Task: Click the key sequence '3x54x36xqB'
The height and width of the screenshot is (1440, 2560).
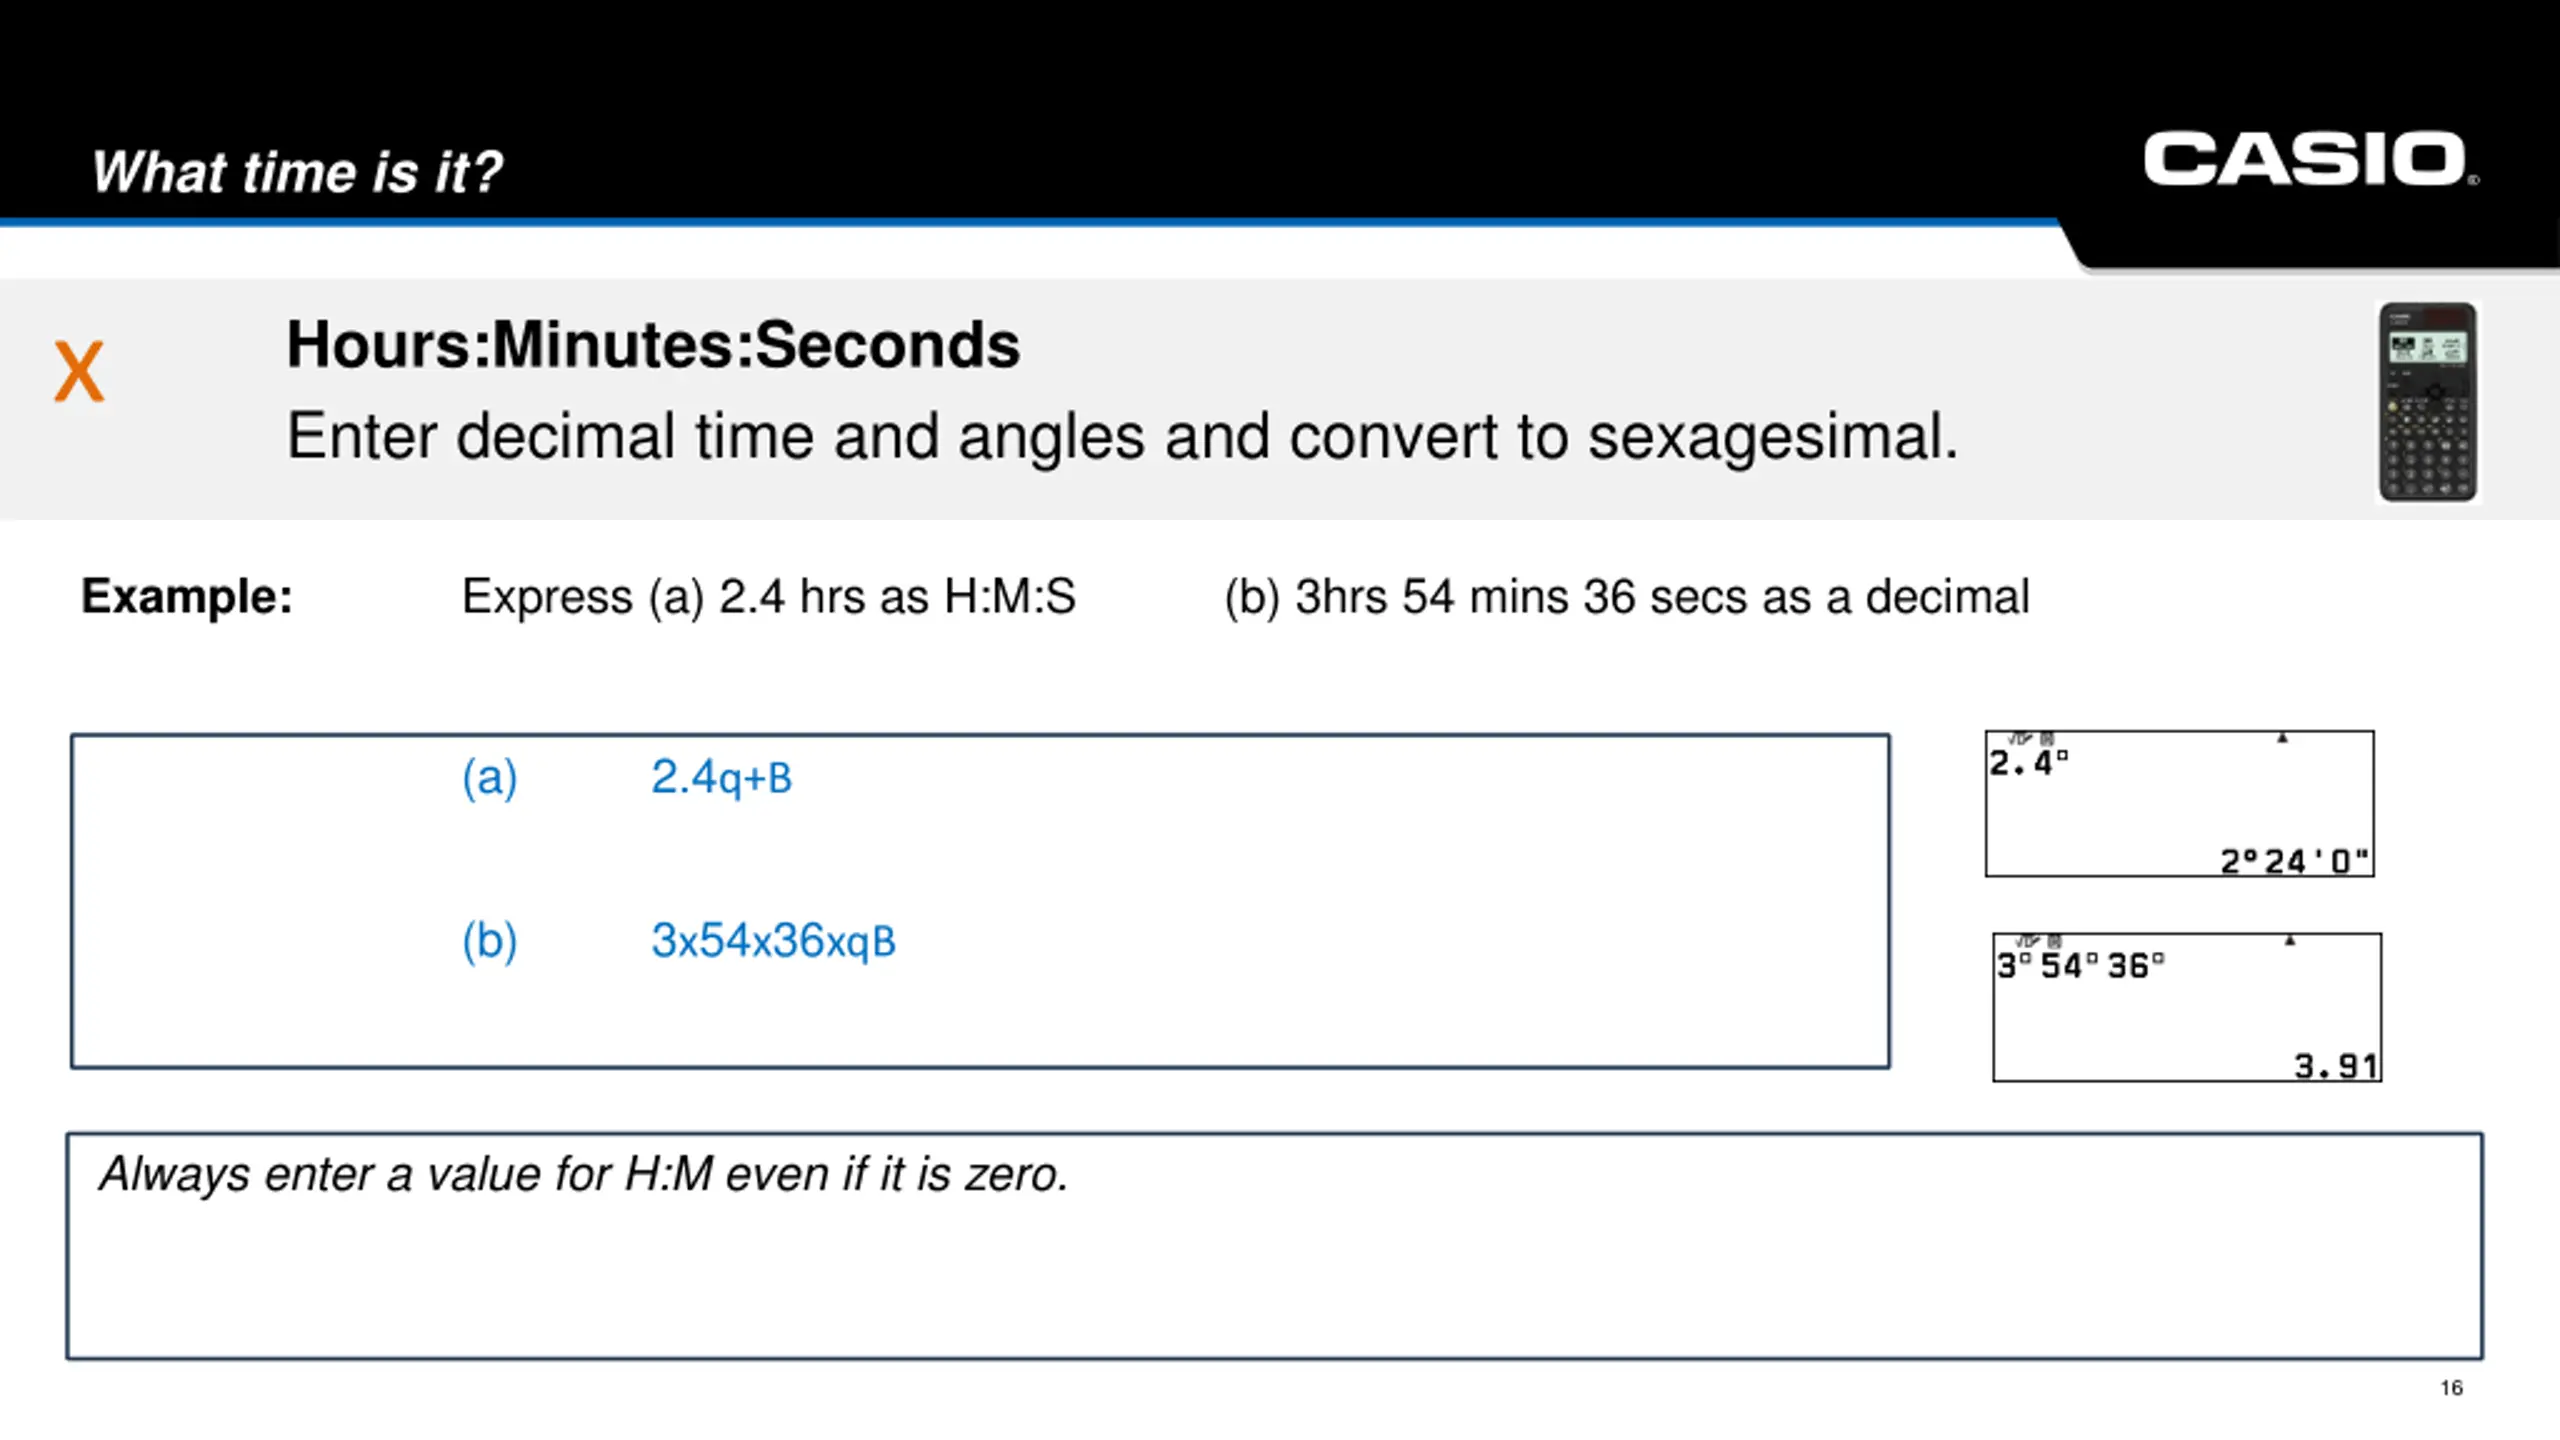Action: (773, 941)
